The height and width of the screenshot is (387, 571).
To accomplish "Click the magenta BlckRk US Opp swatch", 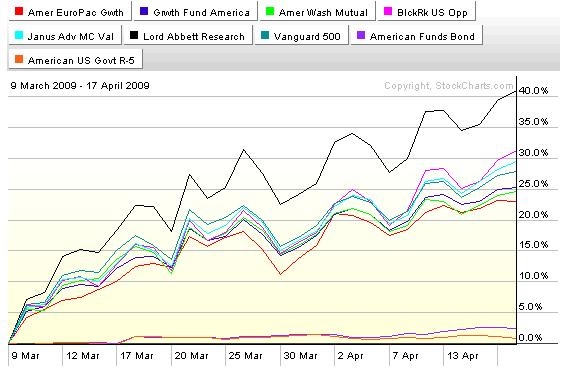I will pos(388,11).
